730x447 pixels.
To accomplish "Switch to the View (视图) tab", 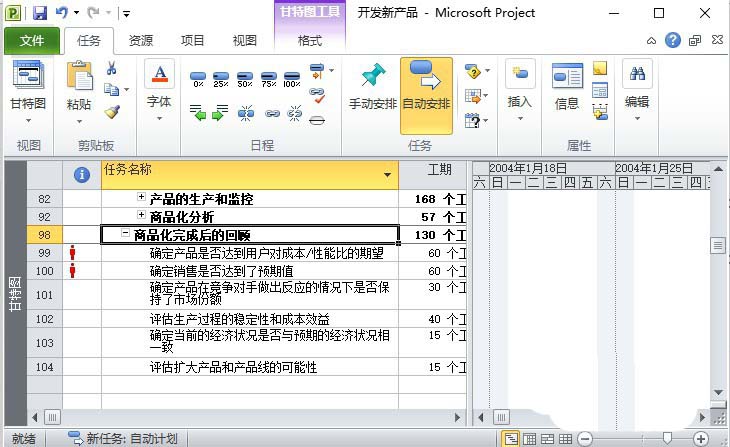I will click(x=244, y=41).
